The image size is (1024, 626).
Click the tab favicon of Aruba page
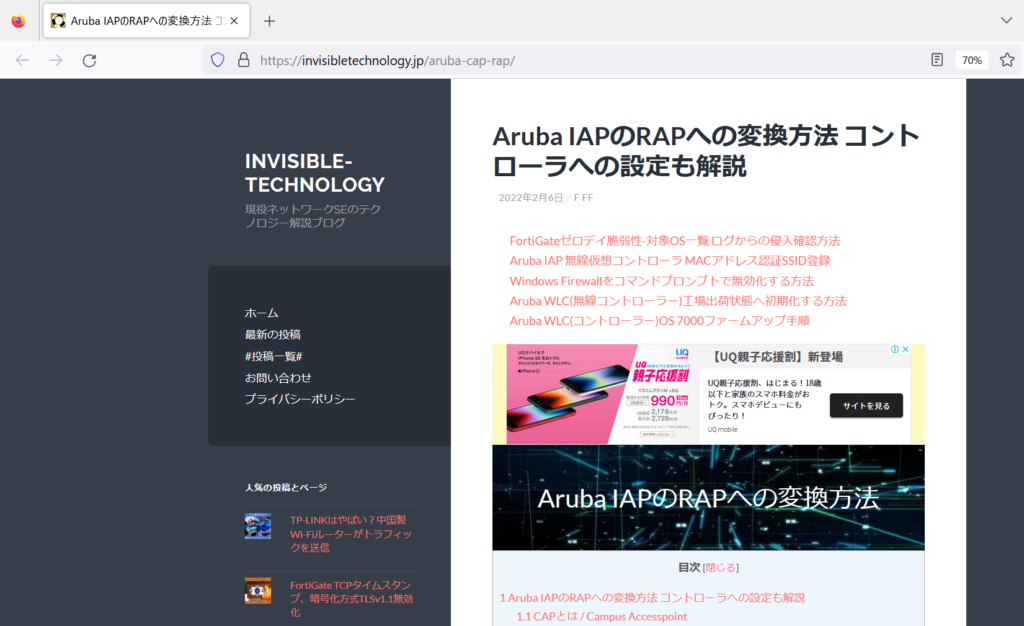click(58, 21)
